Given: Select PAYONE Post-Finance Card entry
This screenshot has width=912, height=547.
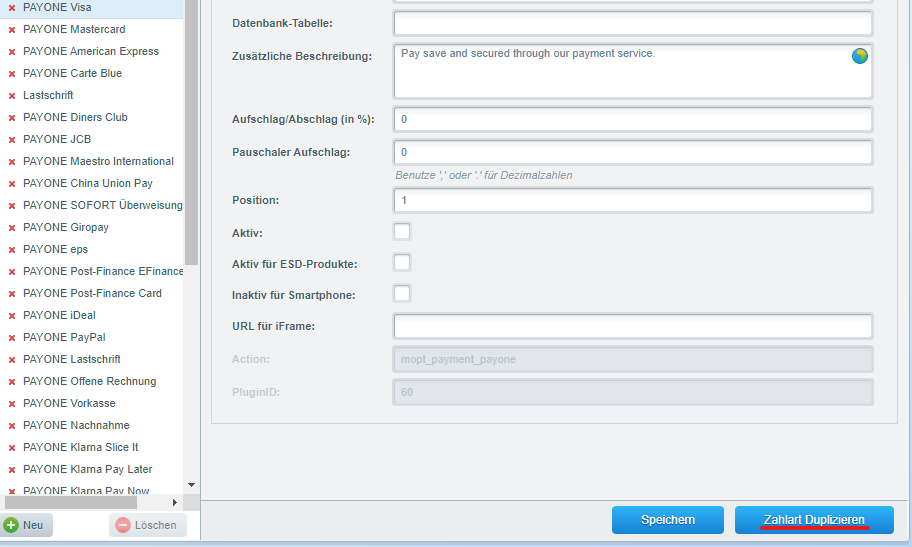Looking at the screenshot, I should 91,293.
